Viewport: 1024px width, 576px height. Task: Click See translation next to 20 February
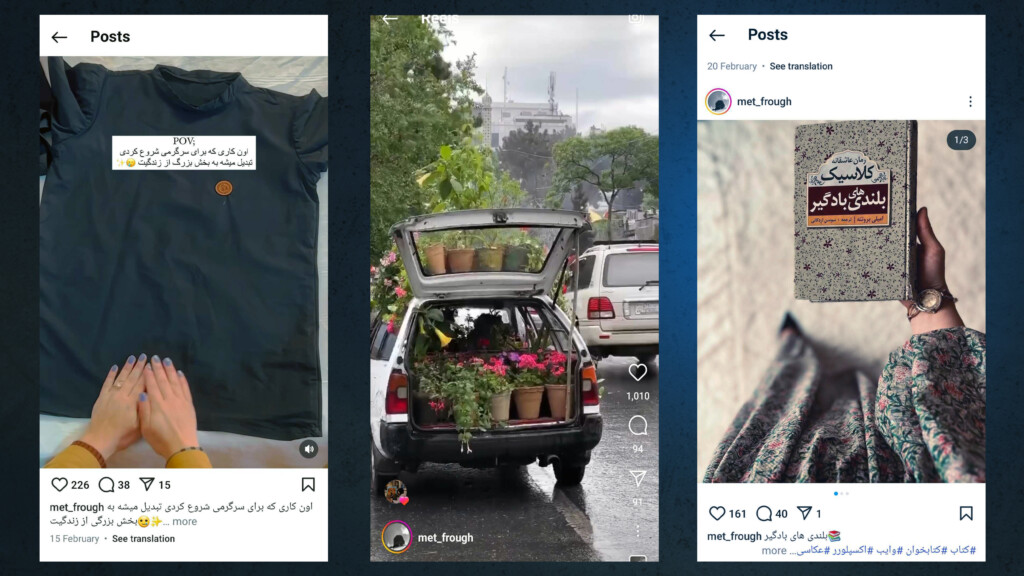pyautogui.click(x=801, y=66)
